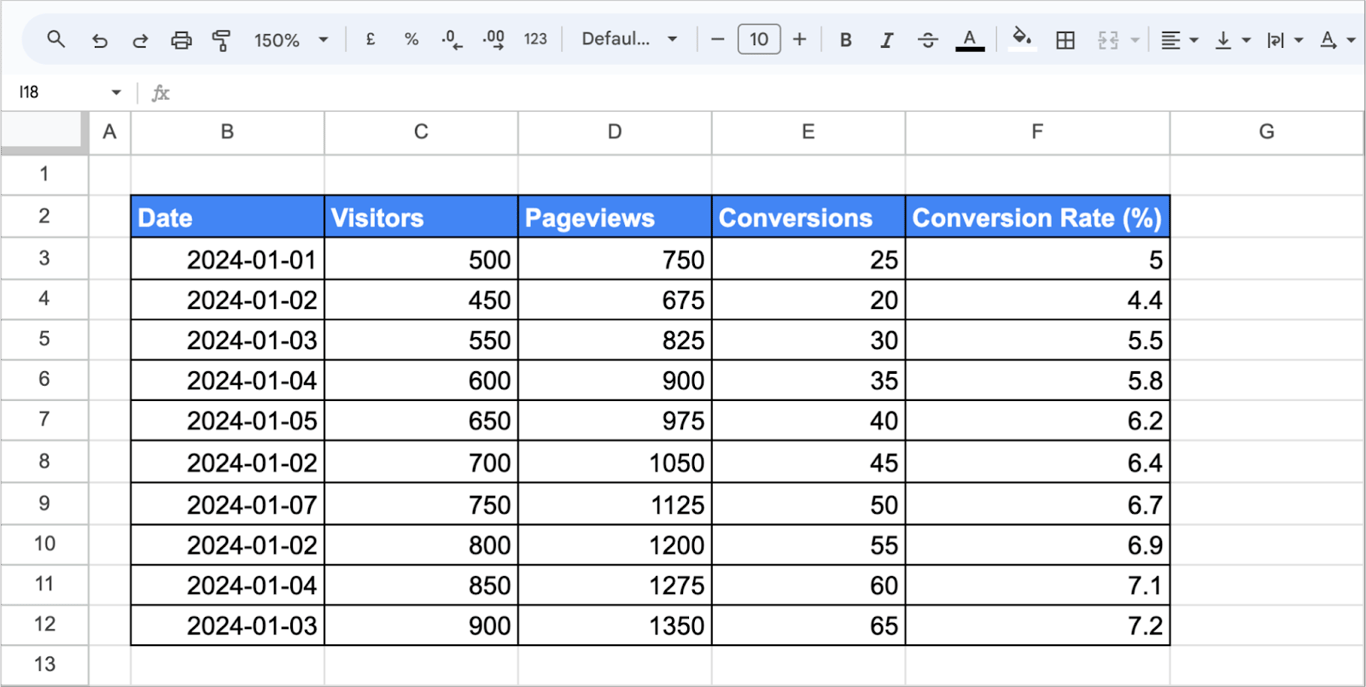Open the vertical align menu

pyautogui.click(x=1232, y=40)
